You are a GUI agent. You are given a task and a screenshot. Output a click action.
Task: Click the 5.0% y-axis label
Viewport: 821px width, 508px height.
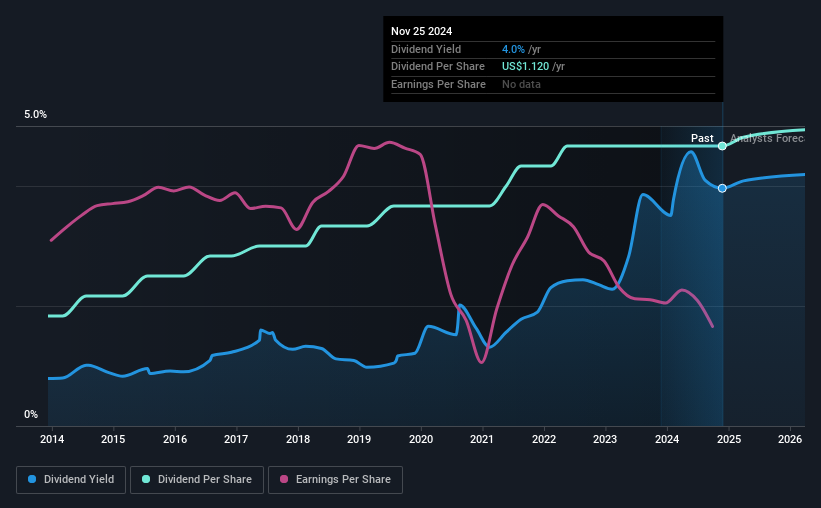point(35,115)
